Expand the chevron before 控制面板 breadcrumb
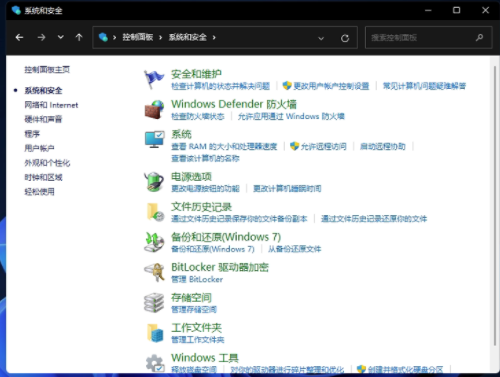The image size is (500, 377). [114, 38]
